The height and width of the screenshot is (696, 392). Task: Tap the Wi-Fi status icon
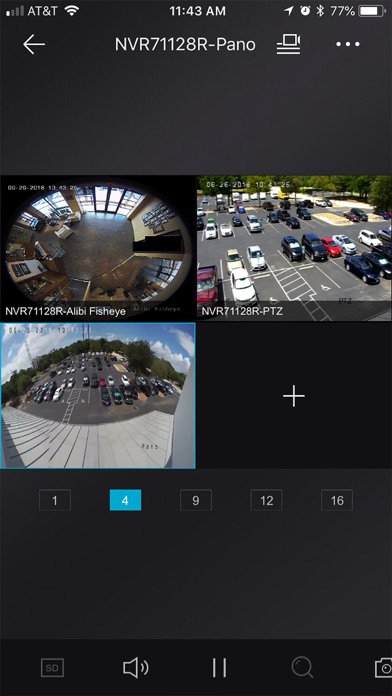click(x=71, y=11)
